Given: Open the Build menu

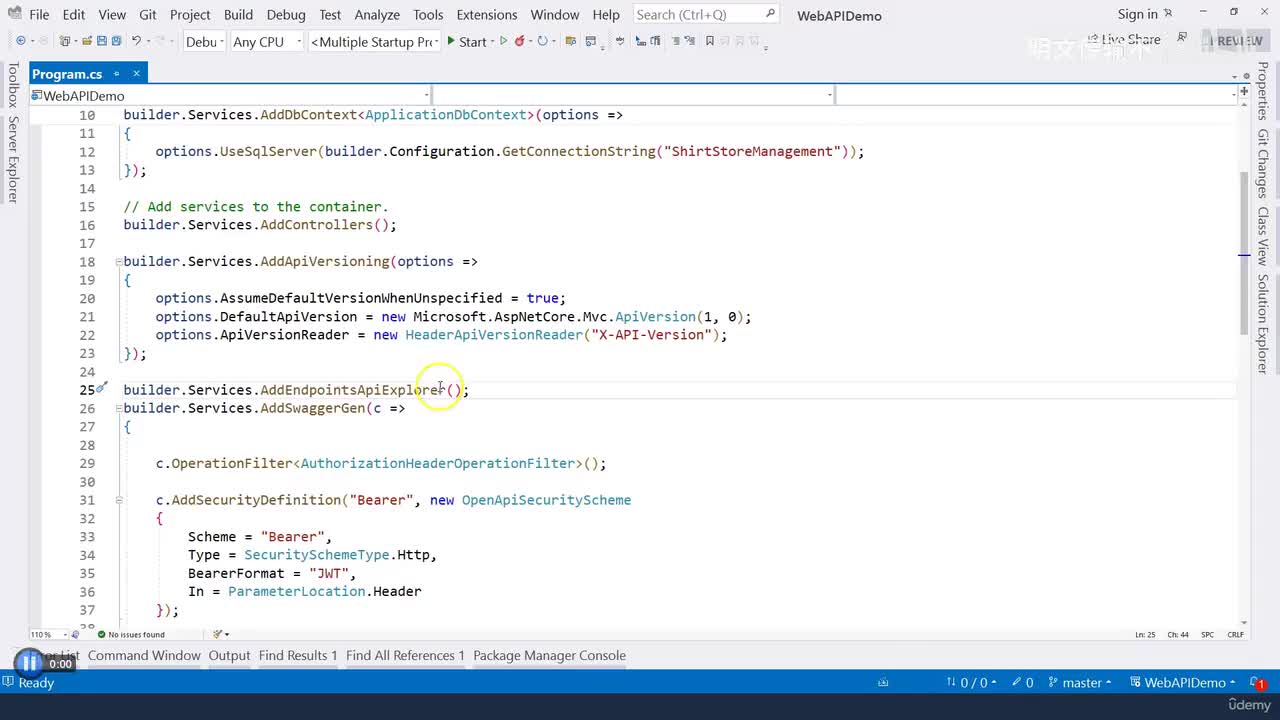Looking at the screenshot, I should (x=238, y=14).
